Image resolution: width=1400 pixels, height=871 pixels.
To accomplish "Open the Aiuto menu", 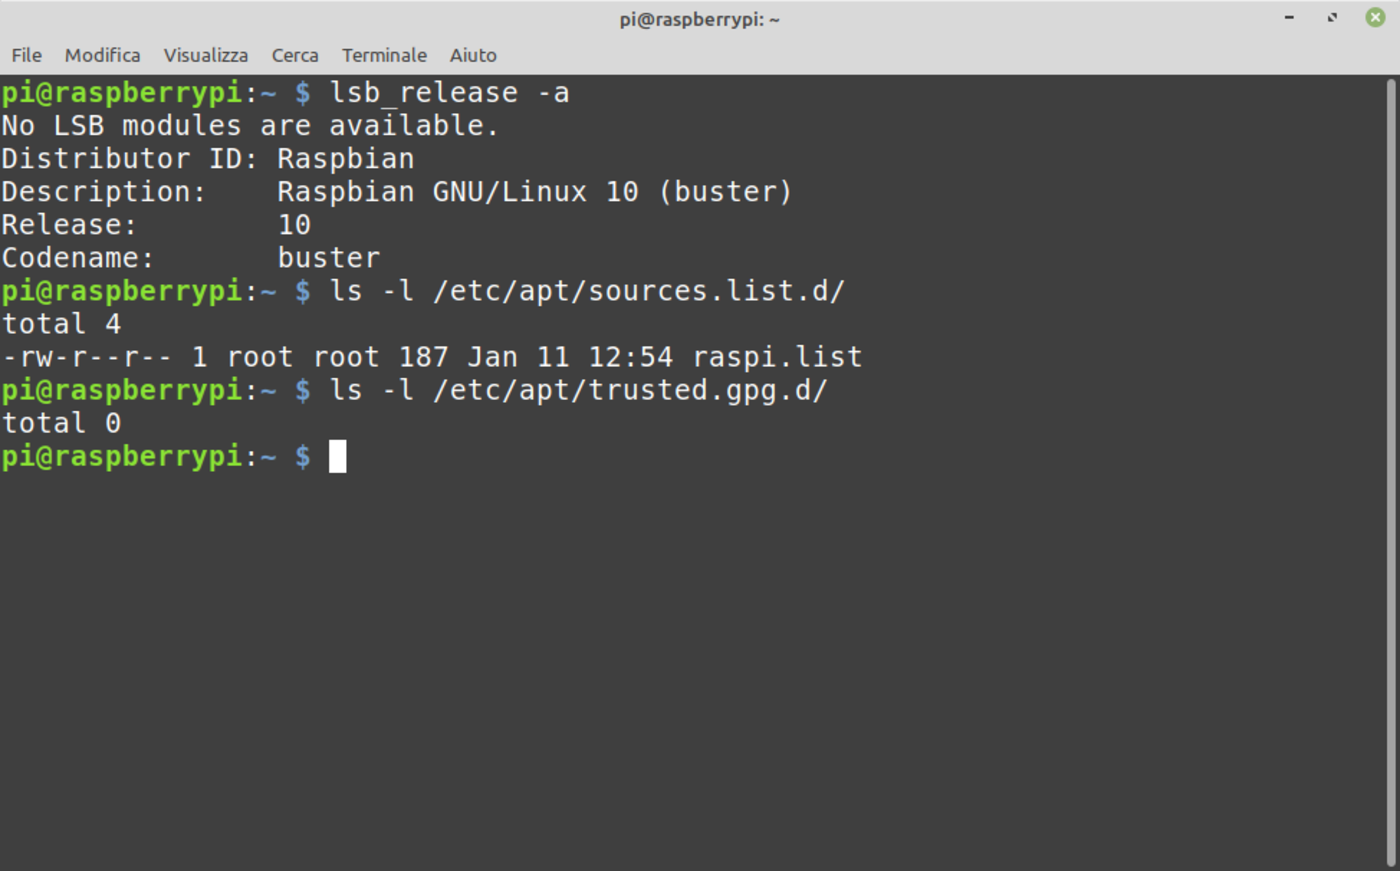I will point(473,55).
